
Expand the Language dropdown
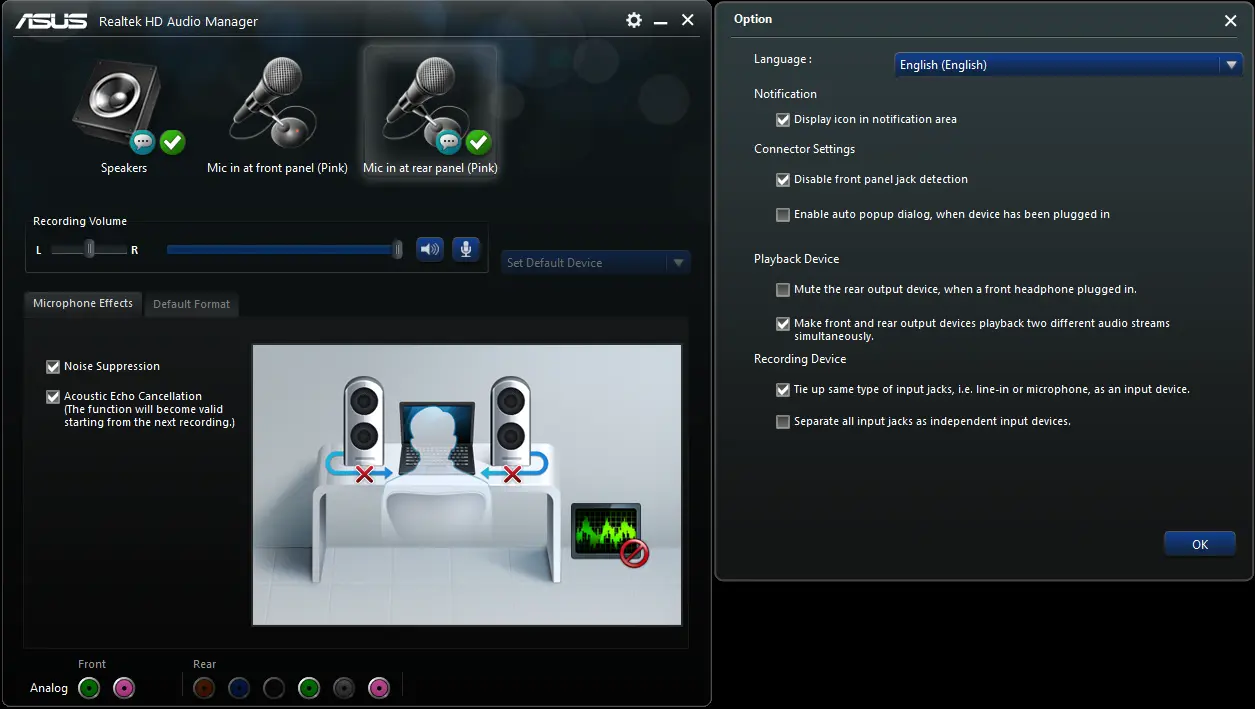coord(1230,65)
